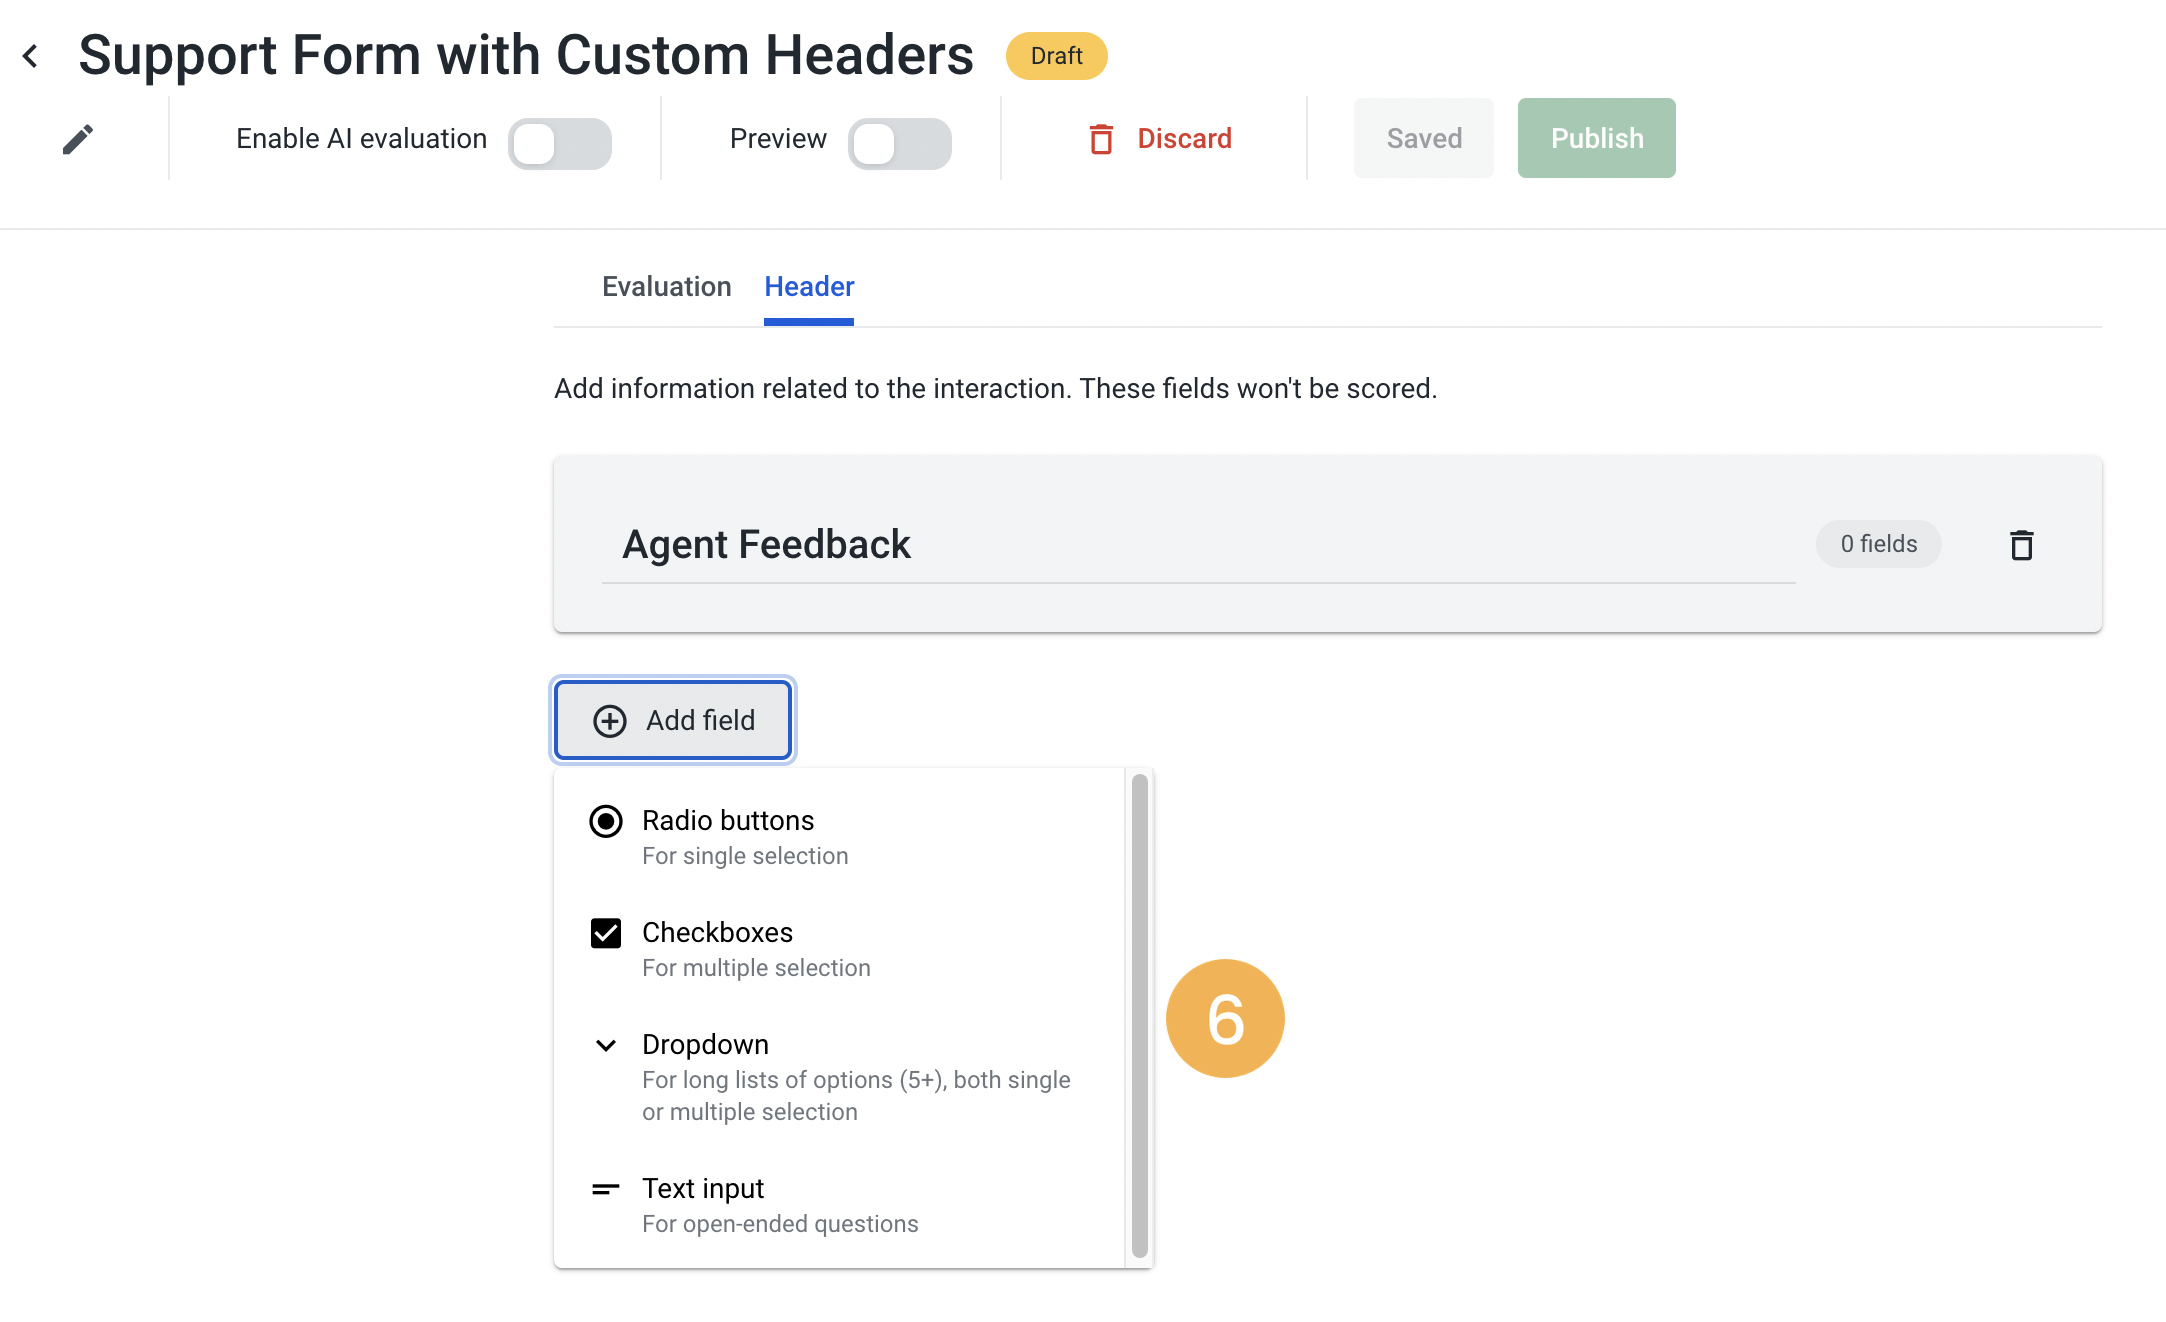
Task: Click the 'Preview' label text
Action: point(778,138)
